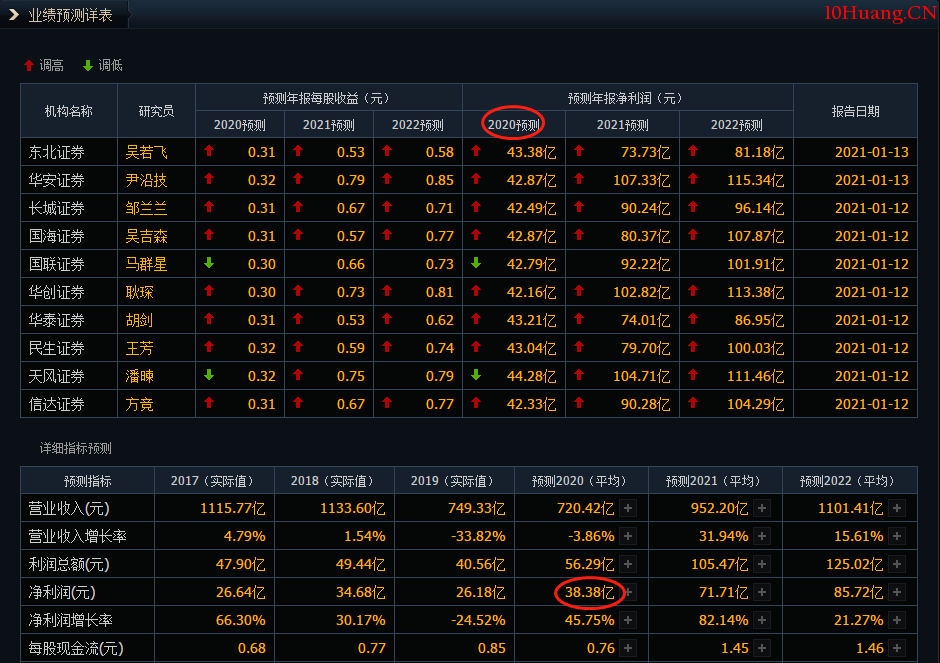940x663 pixels.
Task: Open analyst 吴吉森's profile link
Action: [146, 236]
